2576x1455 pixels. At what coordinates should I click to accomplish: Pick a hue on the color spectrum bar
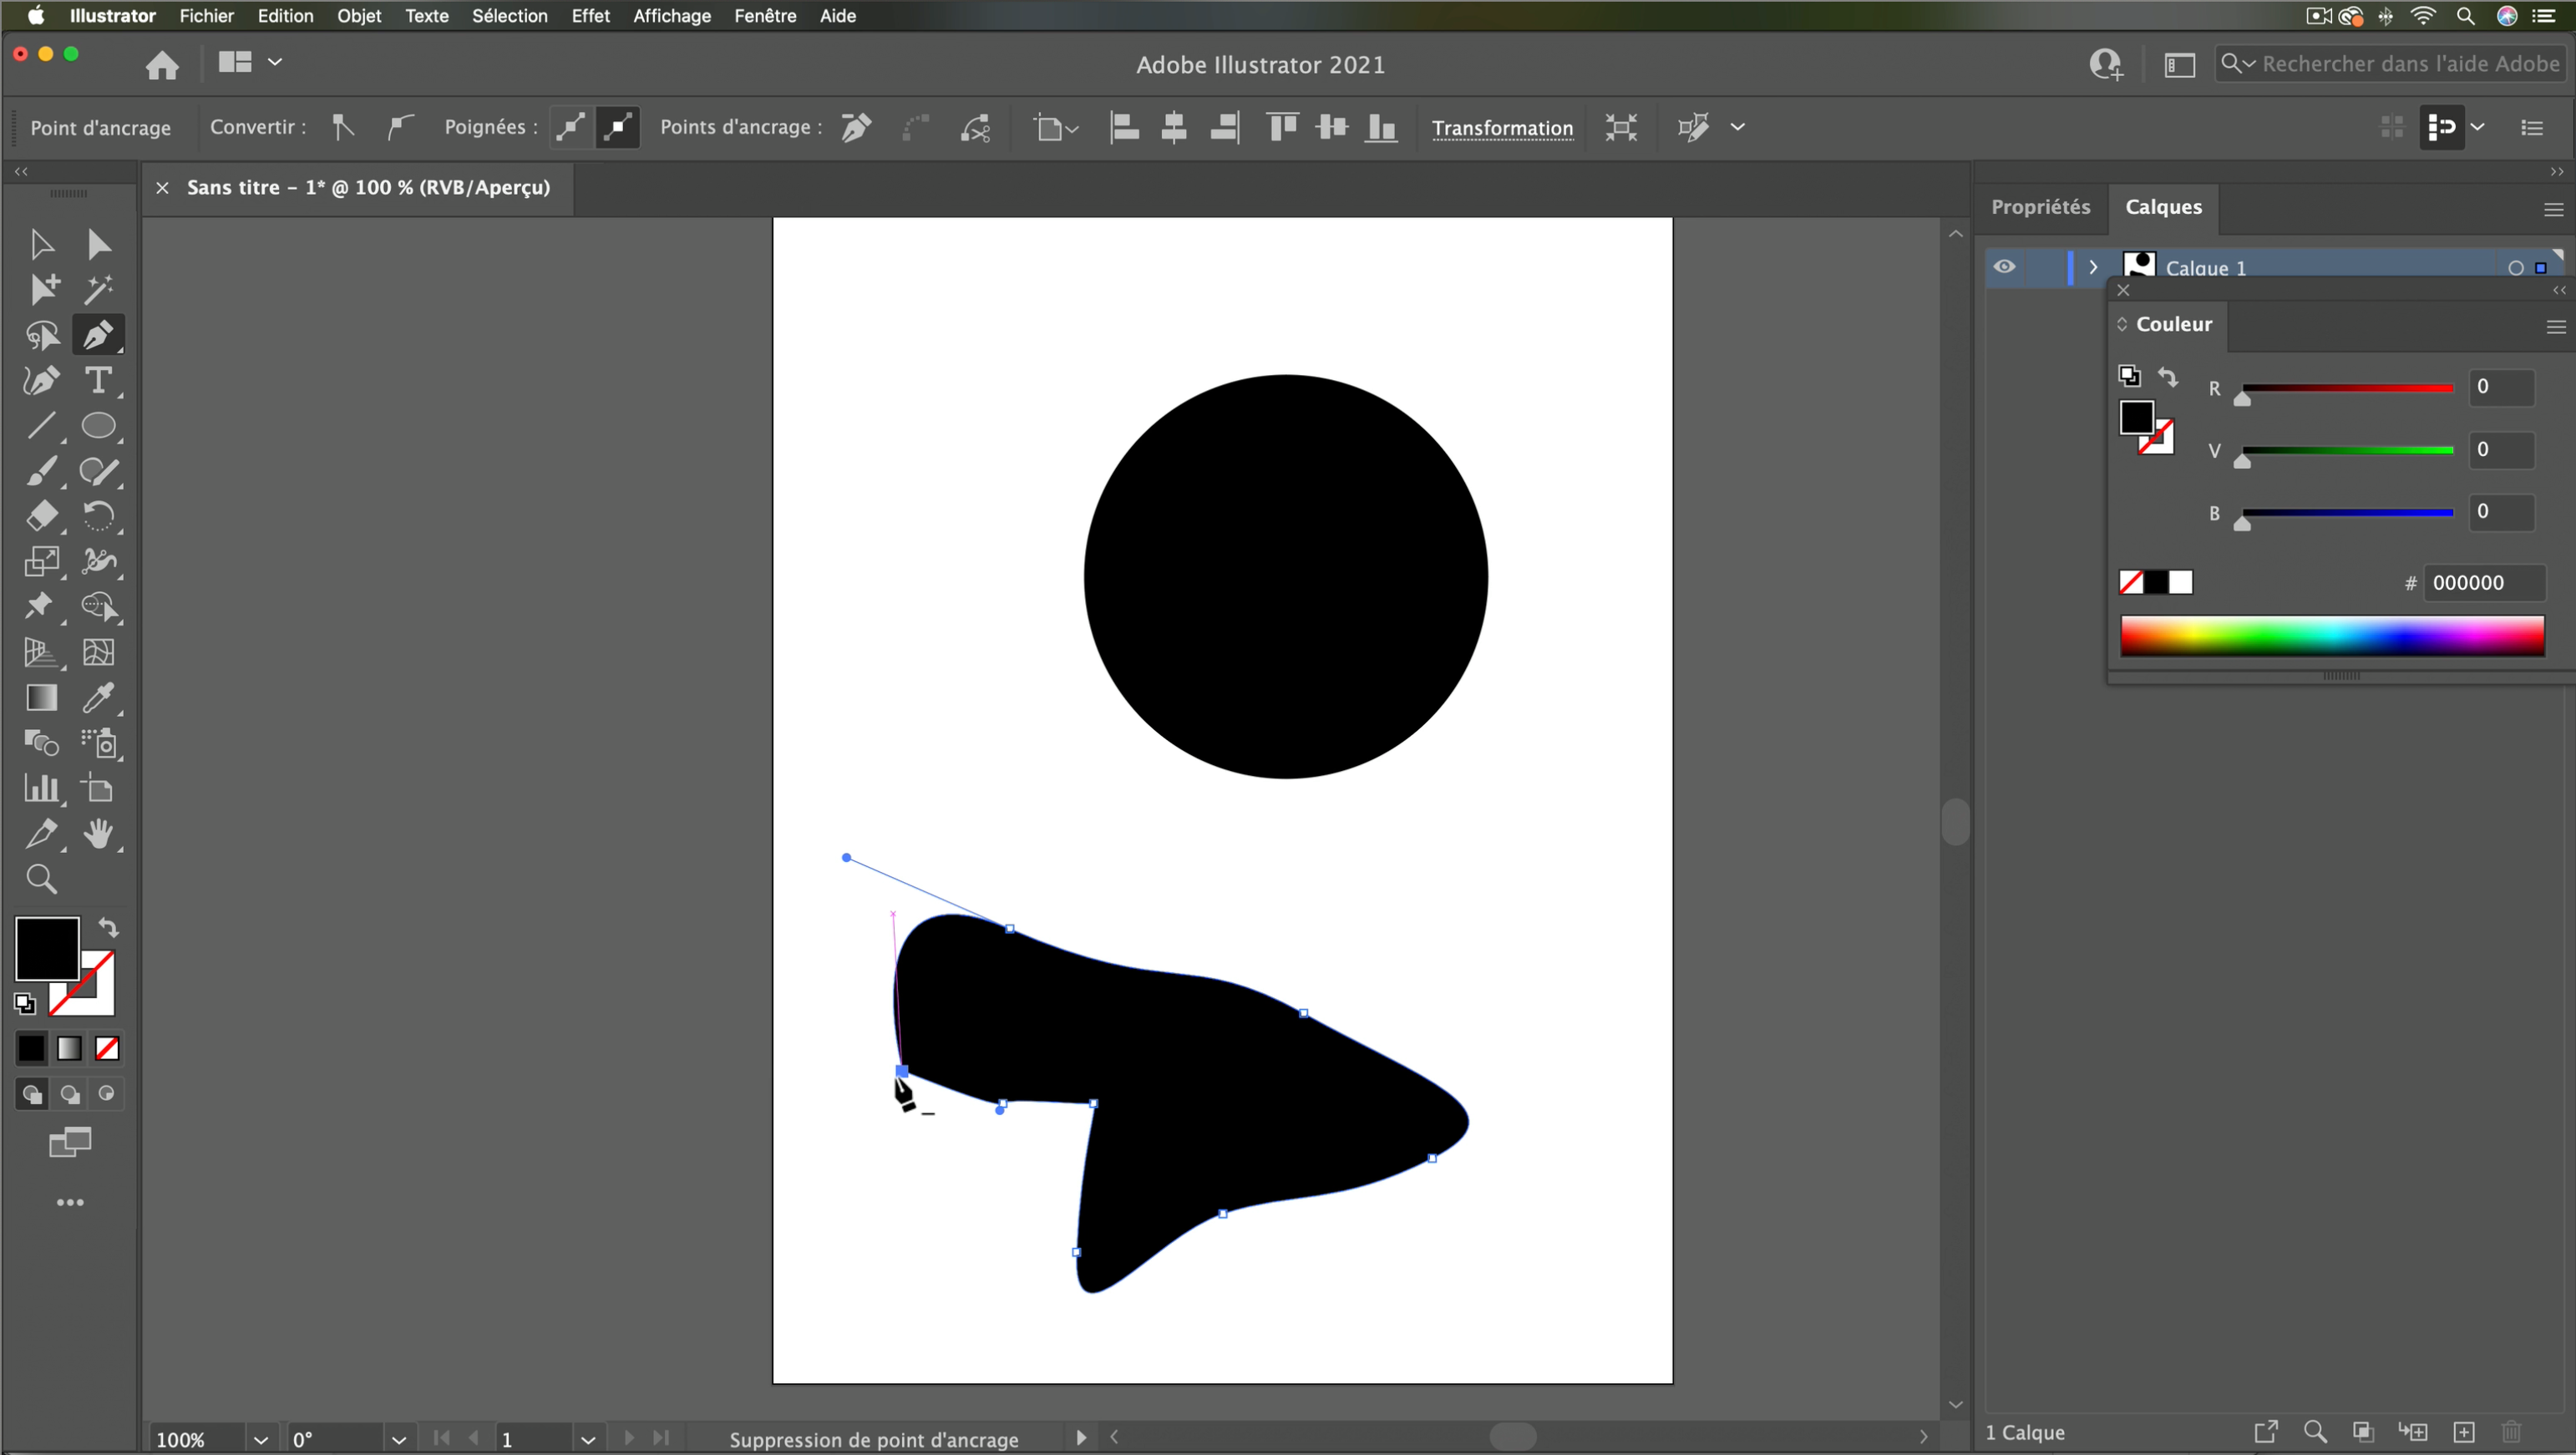click(x=2330, y=636)
